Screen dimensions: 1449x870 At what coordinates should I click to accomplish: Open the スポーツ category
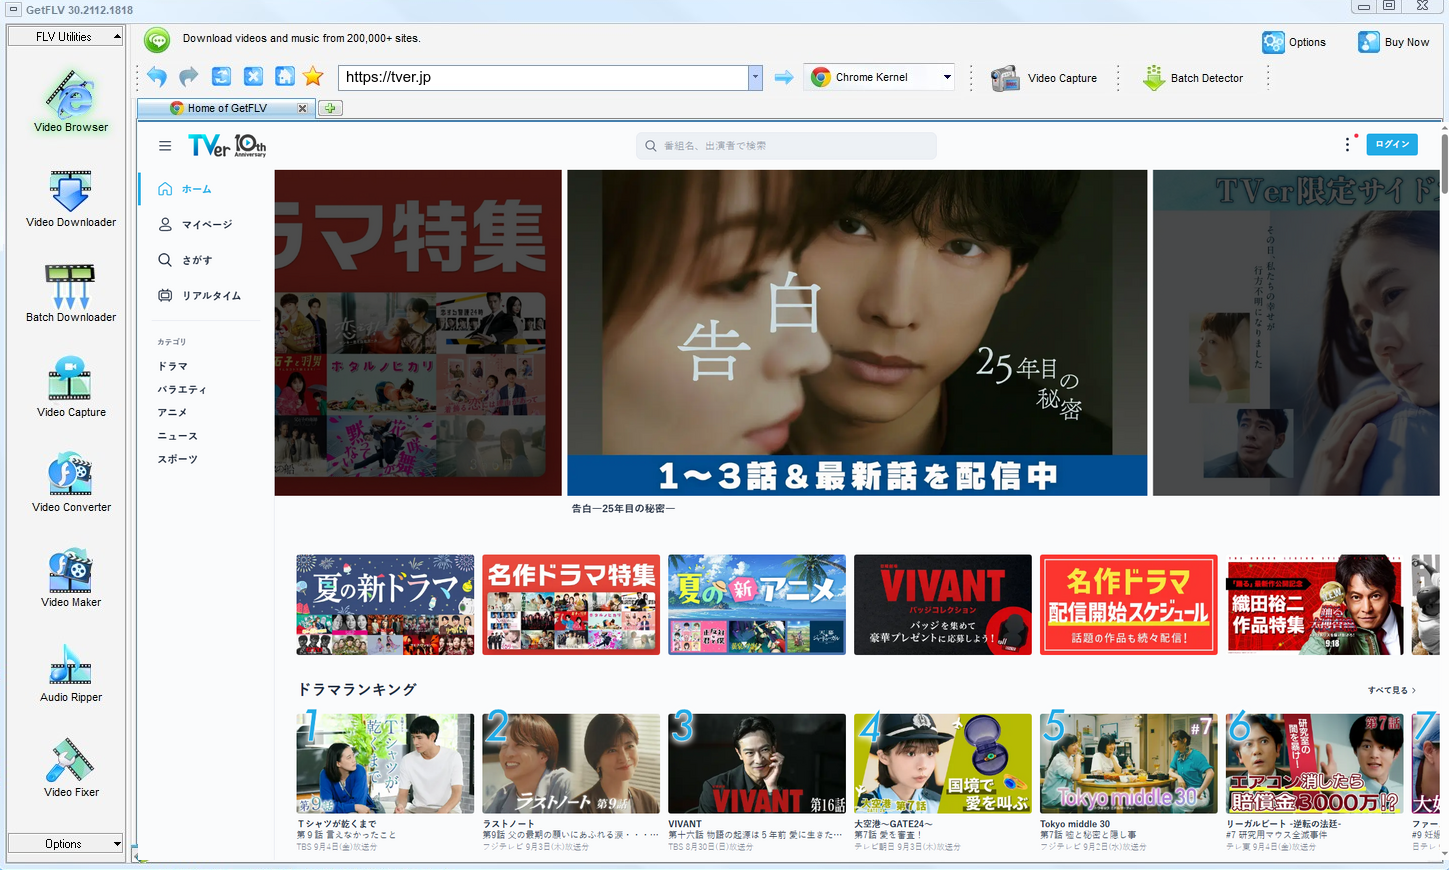pos(177,460)
